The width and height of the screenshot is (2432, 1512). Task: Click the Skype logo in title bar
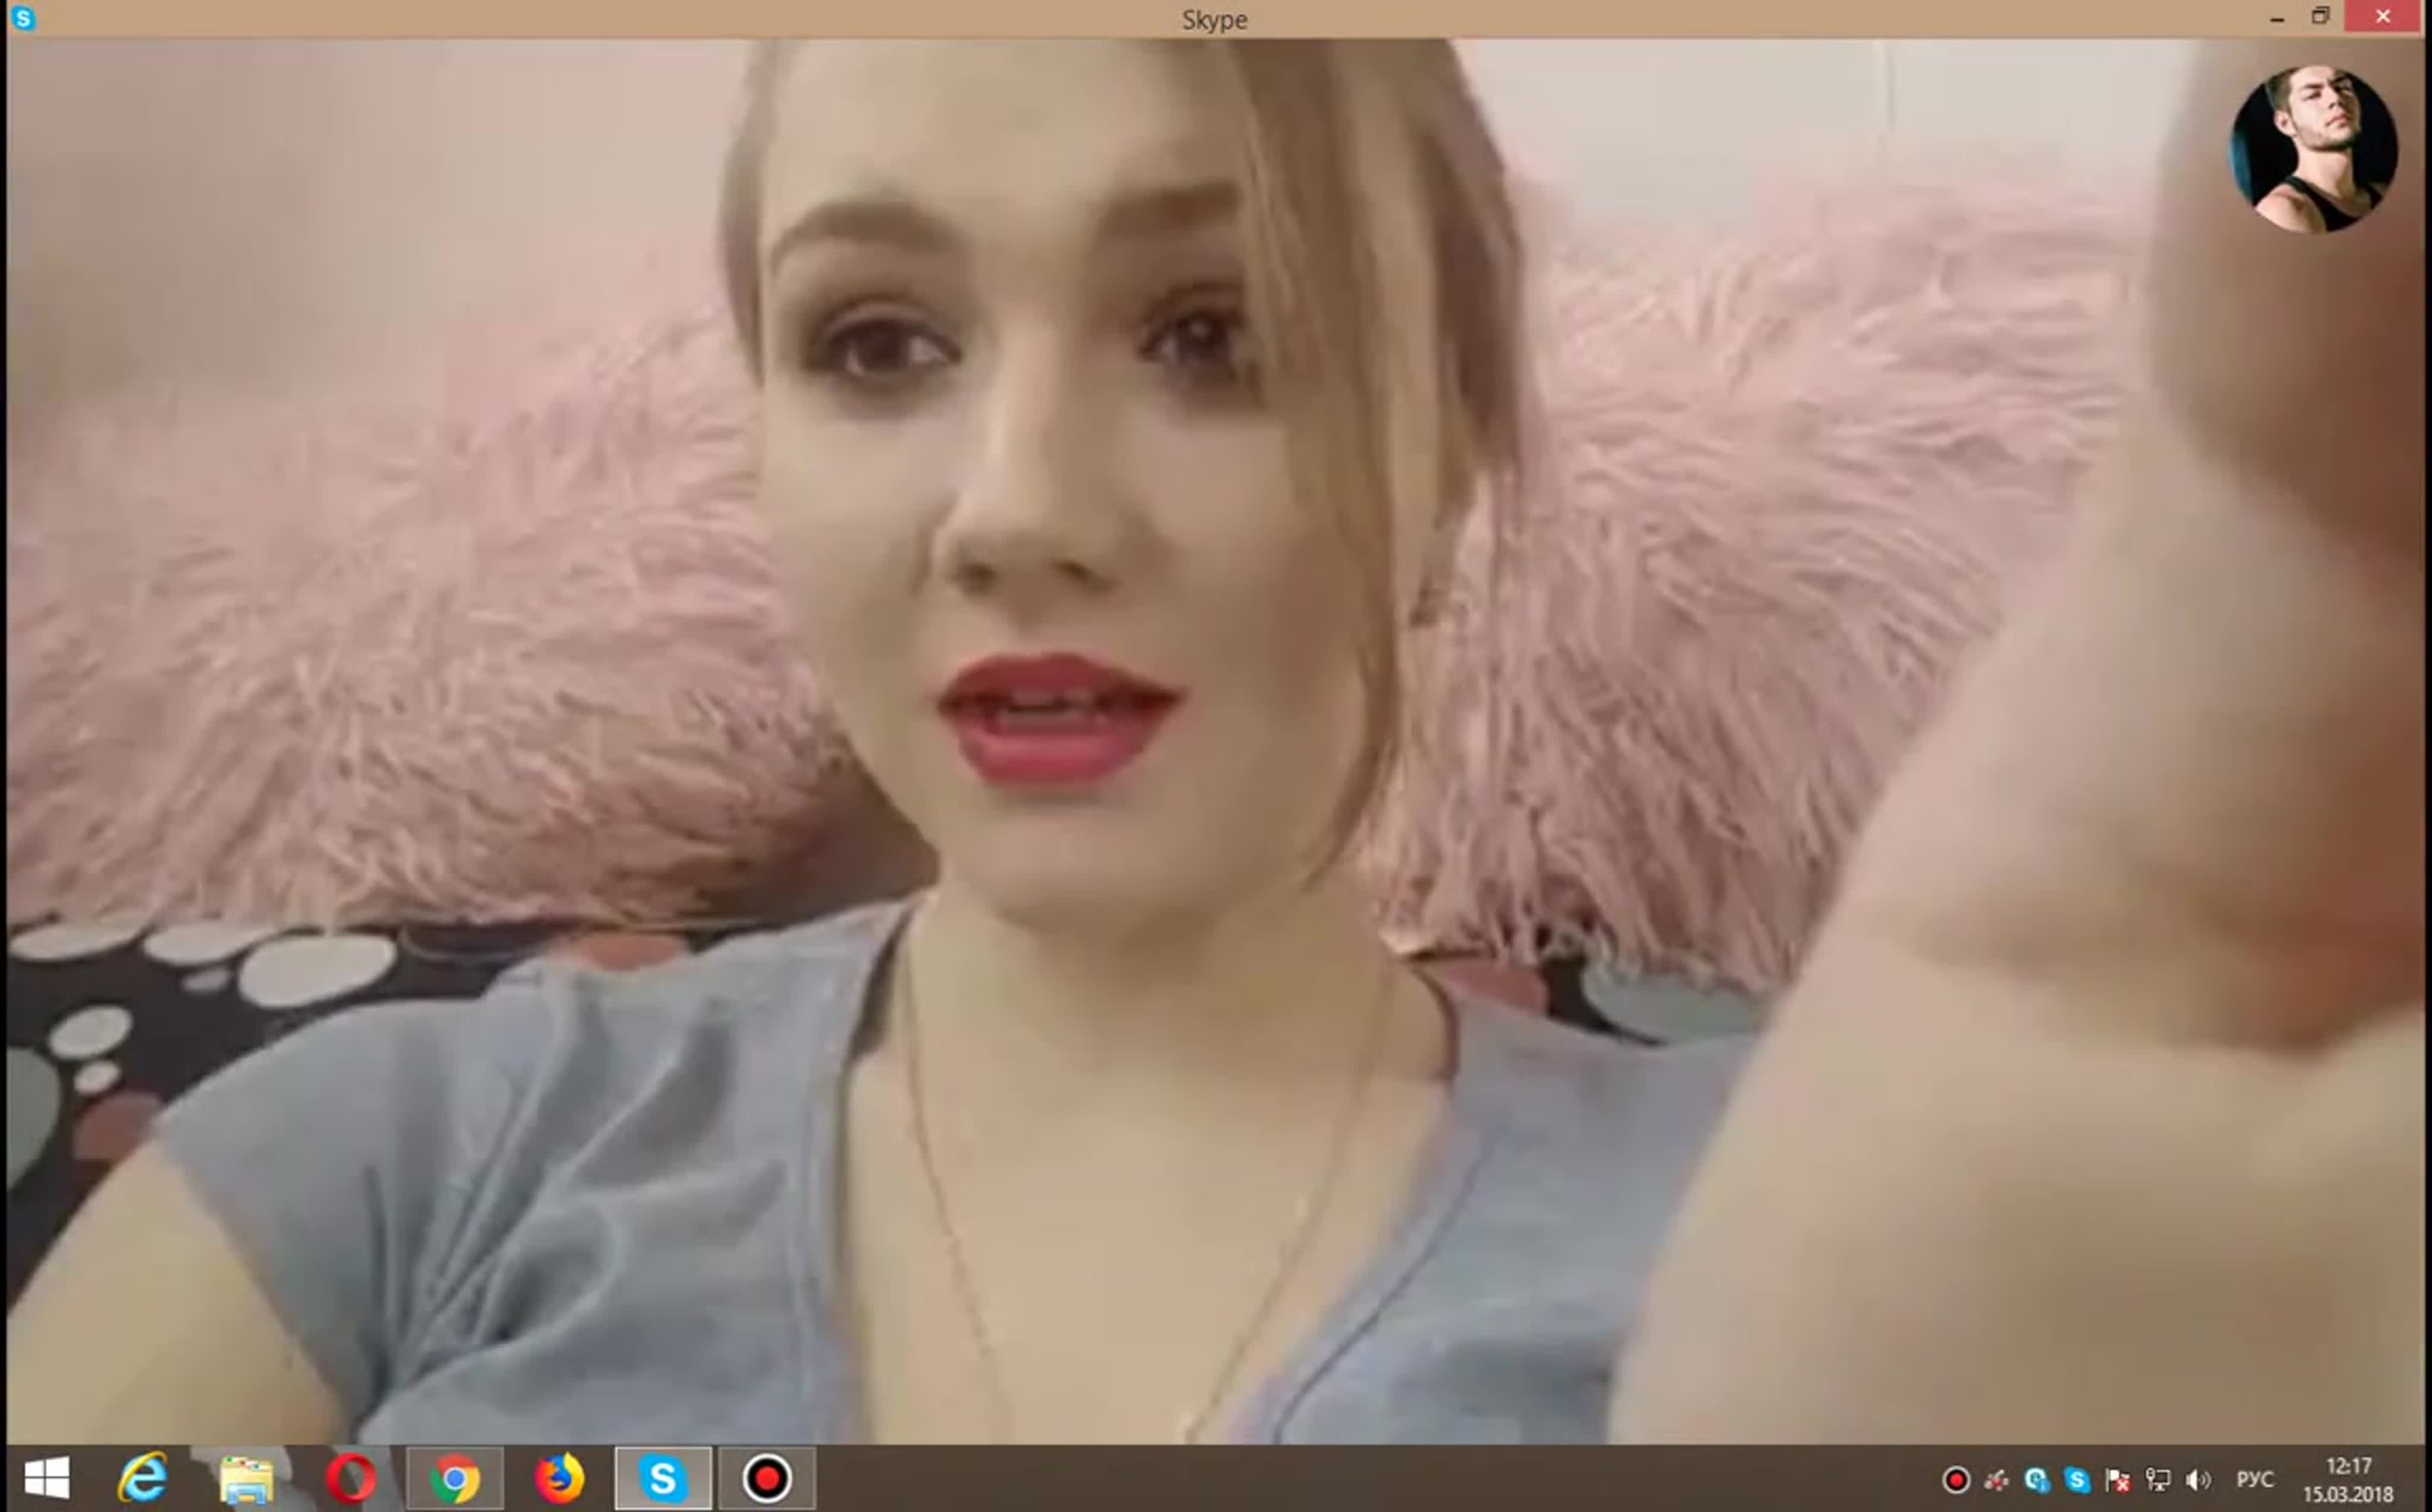(x=23, y=18)
